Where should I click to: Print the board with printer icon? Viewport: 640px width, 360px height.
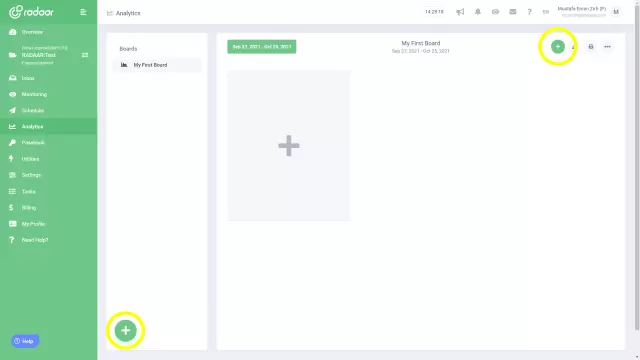click(591, 47)
